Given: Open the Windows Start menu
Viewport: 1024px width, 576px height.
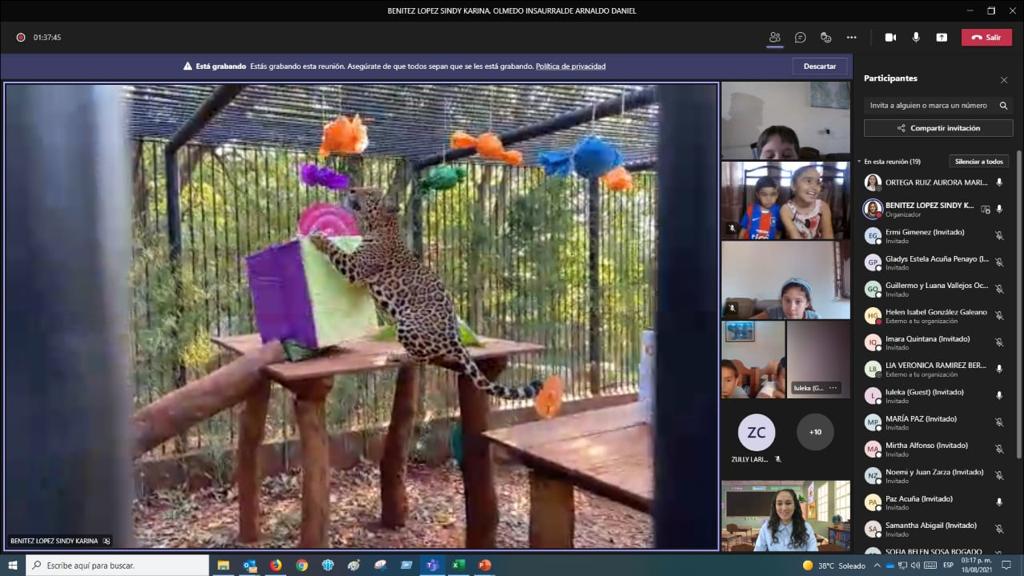Looking at the screenshot, I should [12, 565].
